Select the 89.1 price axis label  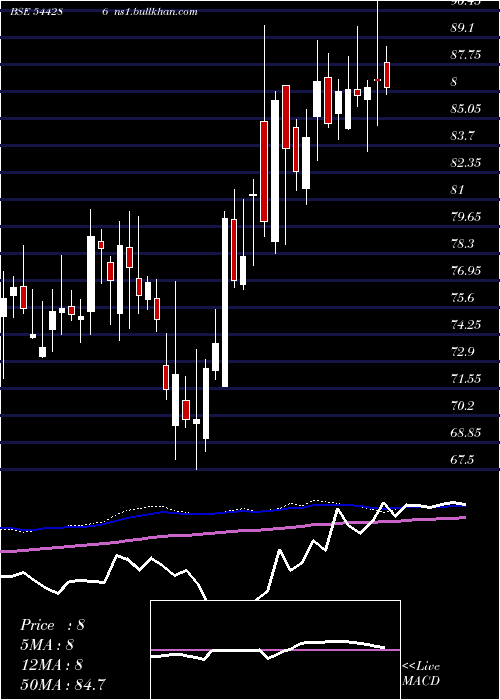463,28
